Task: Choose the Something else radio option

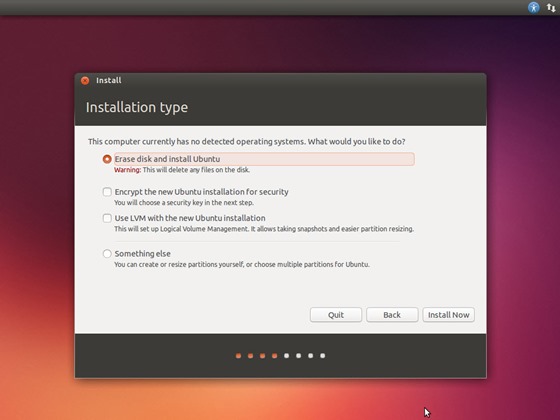Action: [x=107, y=254]
